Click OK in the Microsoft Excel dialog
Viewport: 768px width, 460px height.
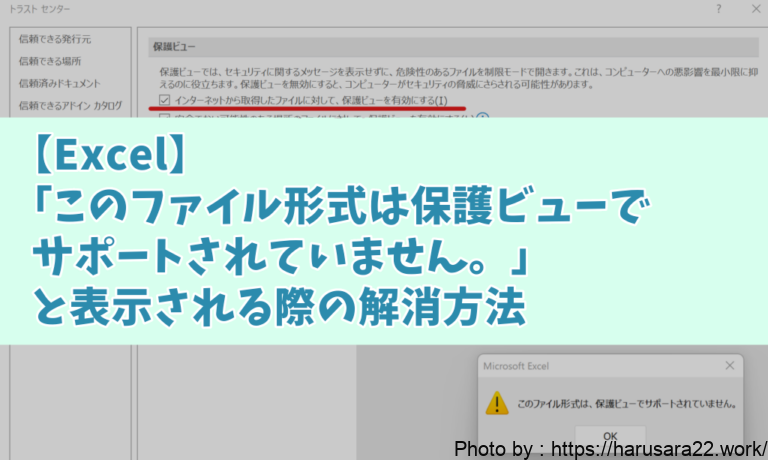coord(610,436)
